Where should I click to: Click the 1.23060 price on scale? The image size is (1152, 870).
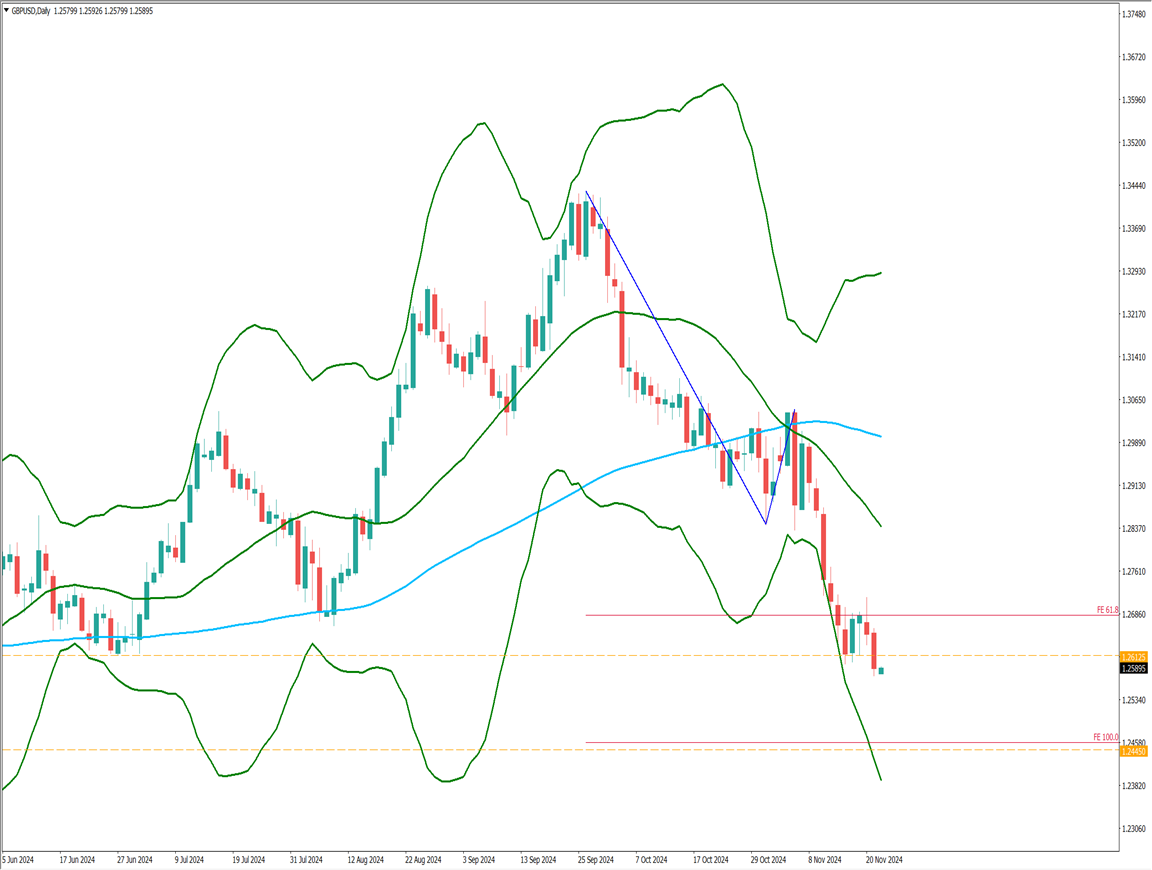pos(1134,829)
